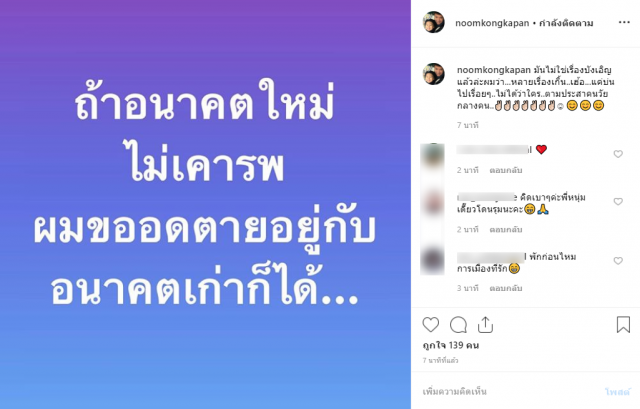
Task: Click the noomkongkapan username in header
Action: click(492, 23)
